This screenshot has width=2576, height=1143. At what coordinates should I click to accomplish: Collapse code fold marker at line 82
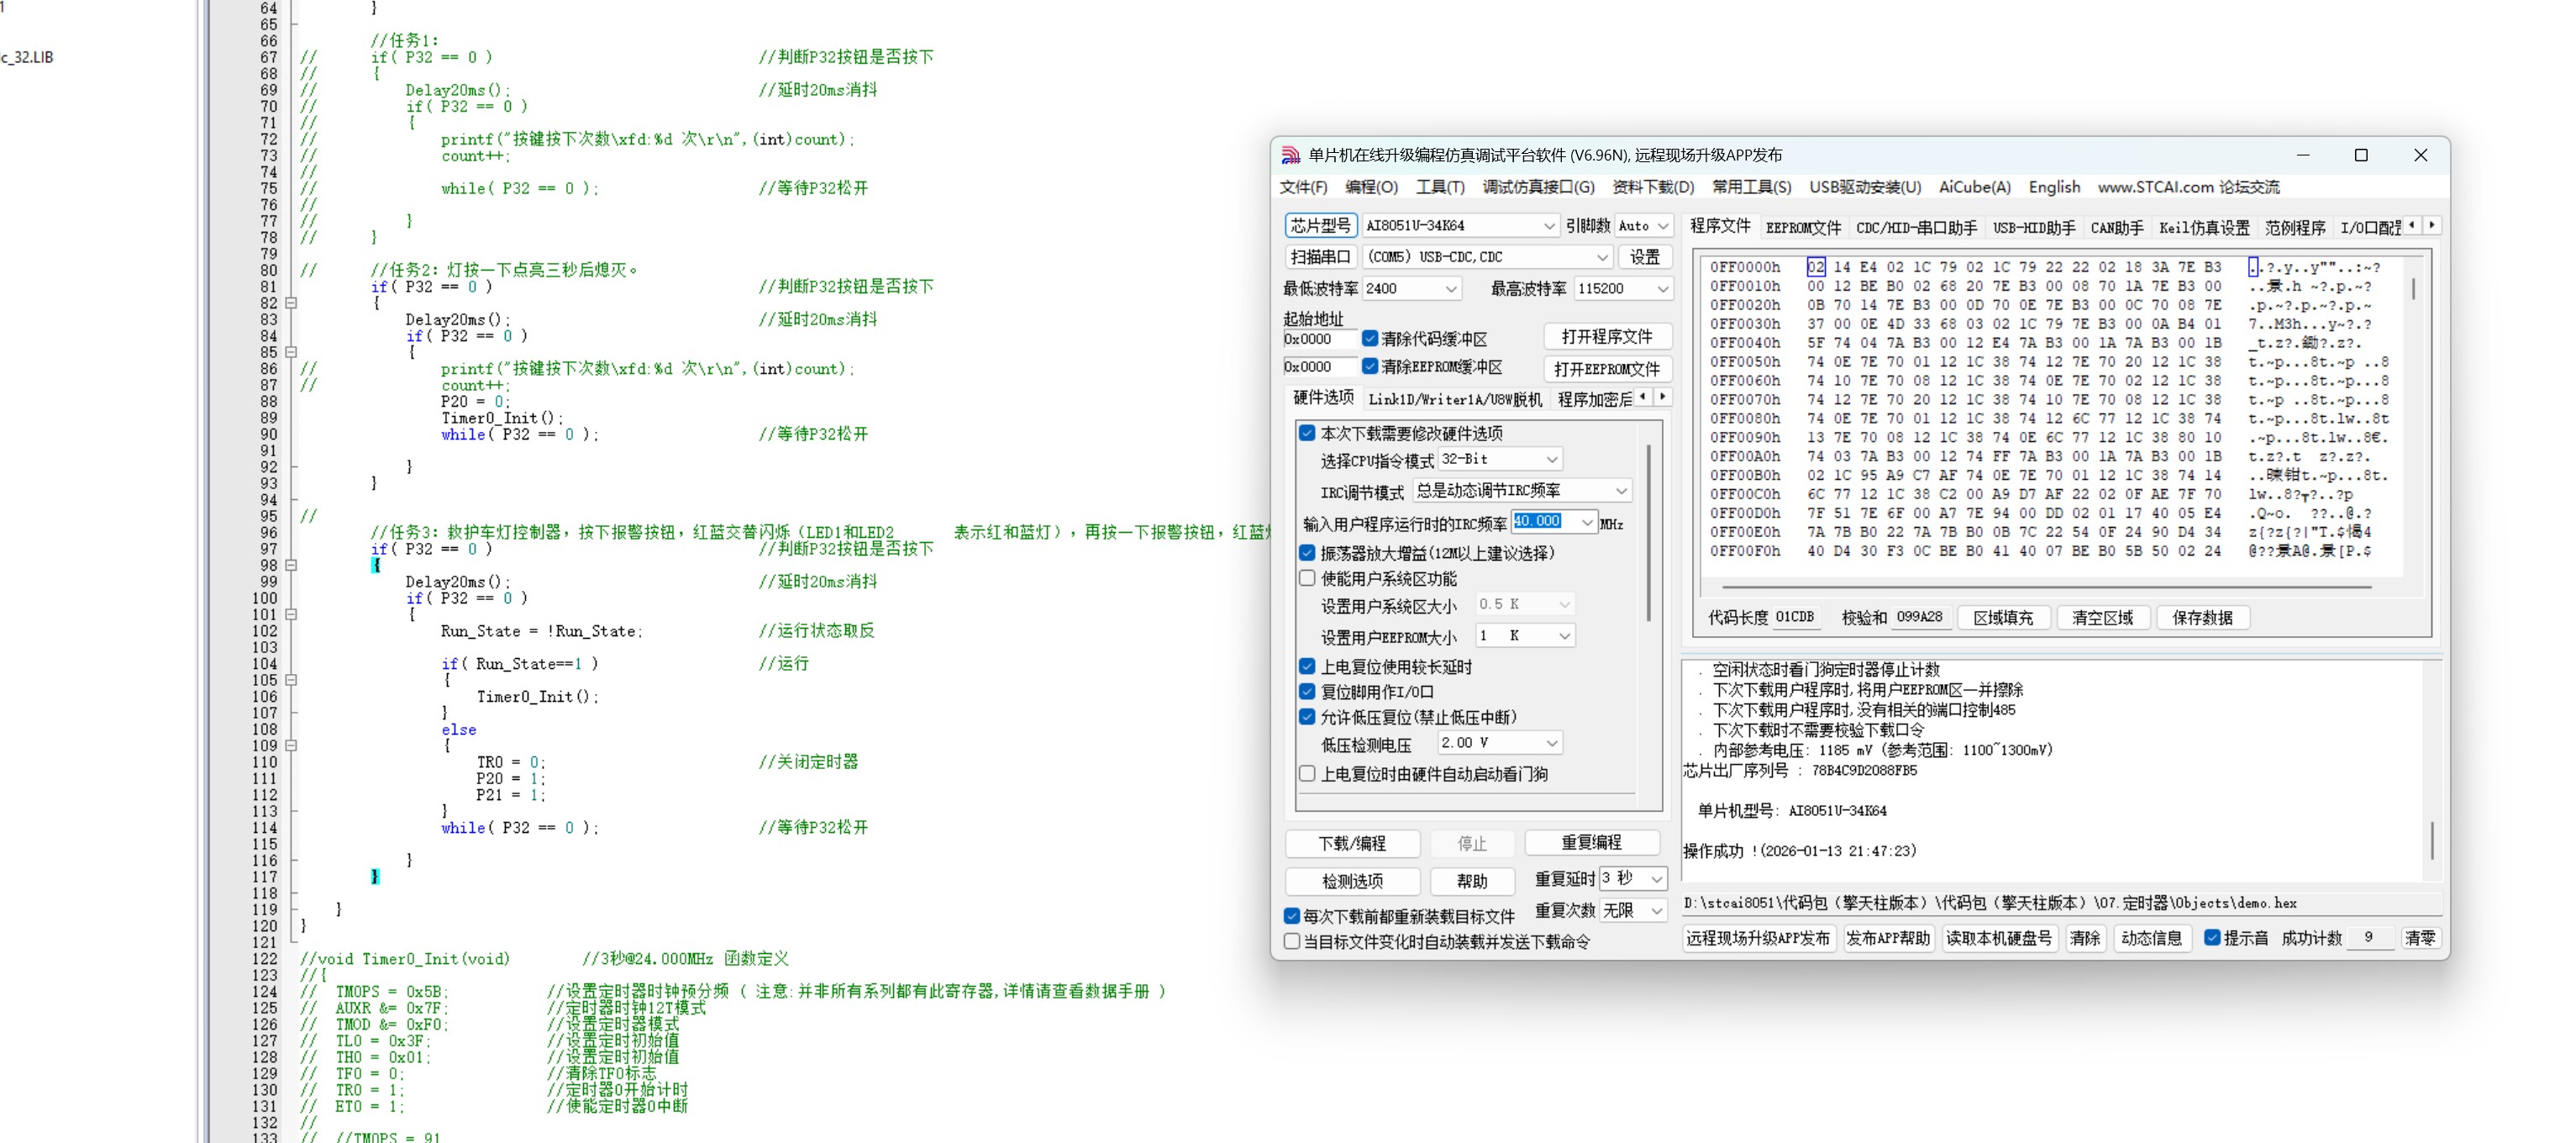tap(291, 303)
